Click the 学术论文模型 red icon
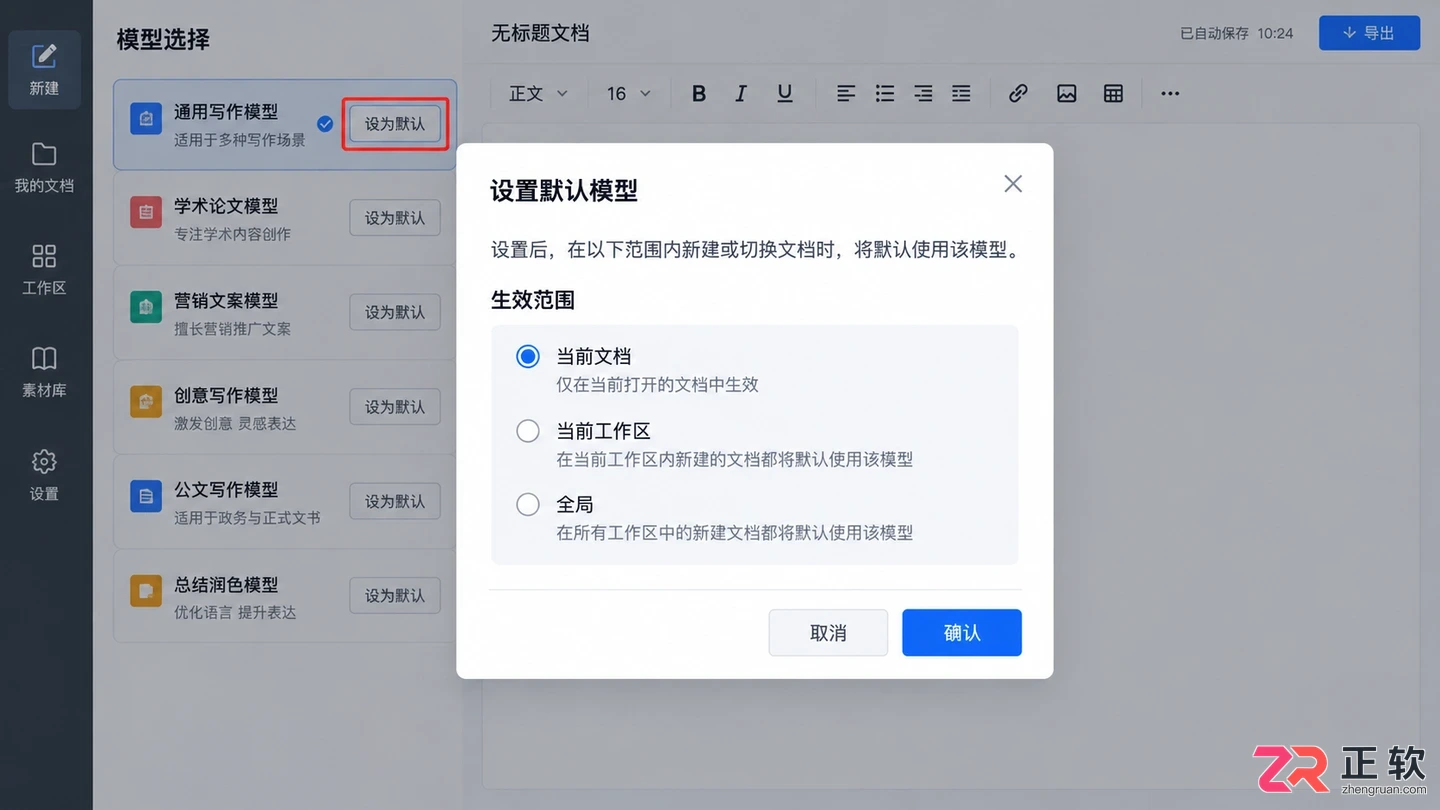This screenshot has height=810, width=1440. point(146,212)
